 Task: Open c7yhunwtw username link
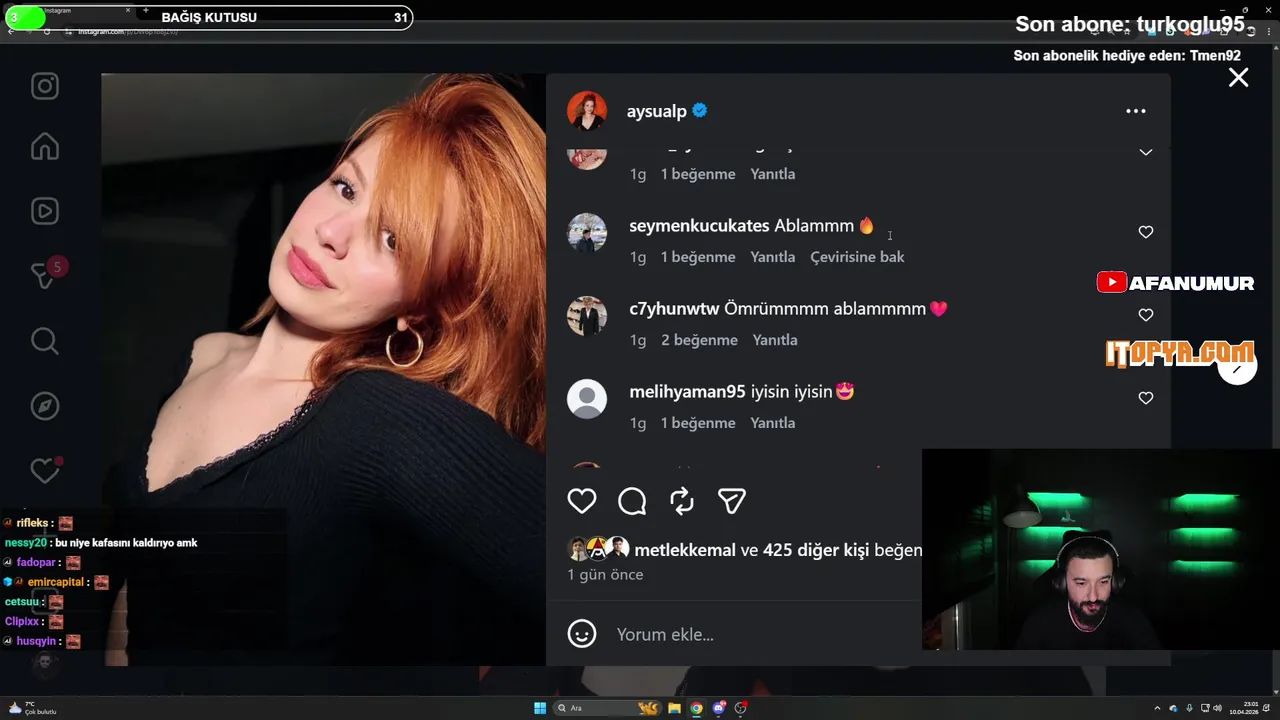(674, 309)
